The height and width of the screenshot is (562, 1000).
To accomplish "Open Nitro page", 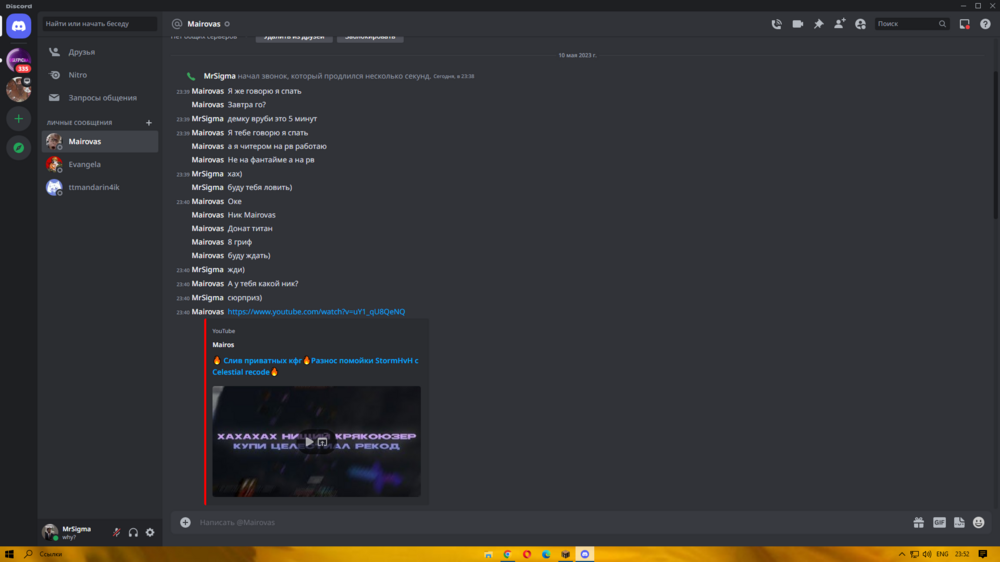I will [99, 75].
